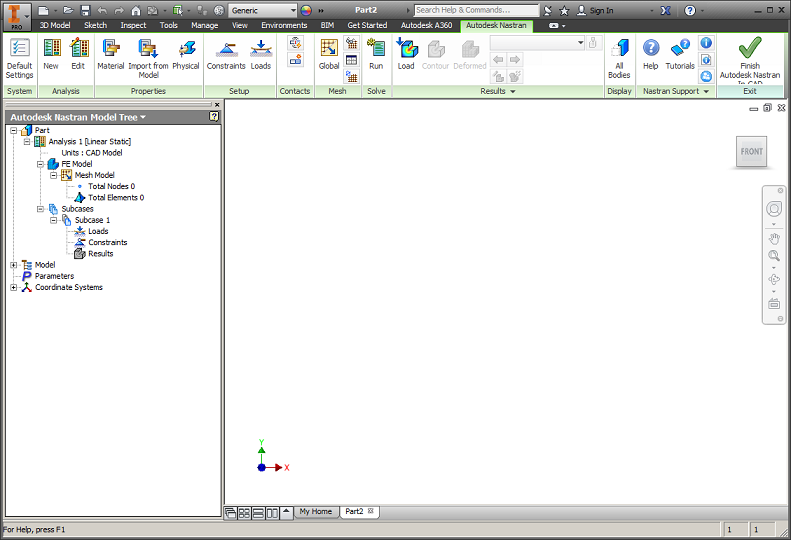
Task: Select the Parameters tree item
Action: (x=54, y=276)
